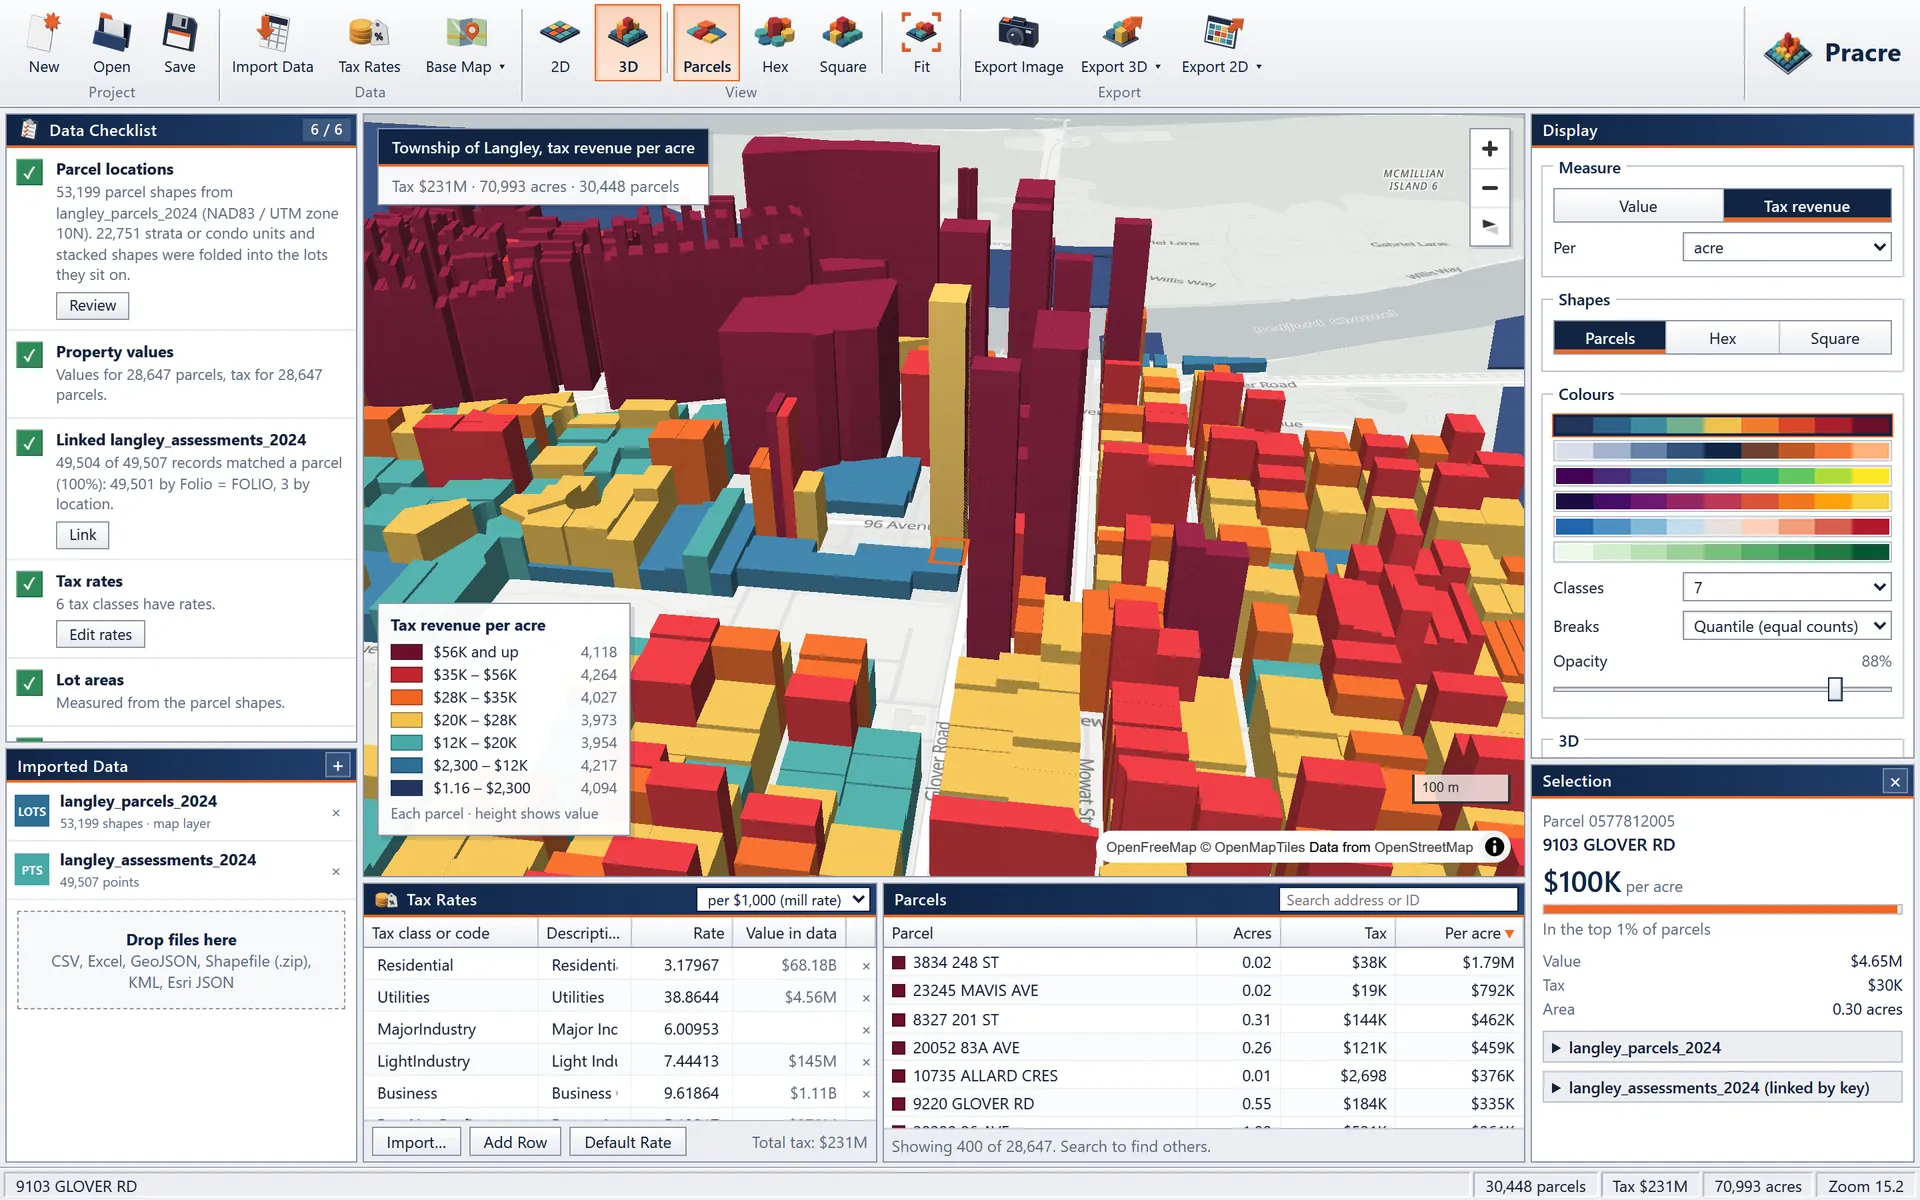Switch Measure to Value
The height and width of the screenshot is (1200, 1920).
click(1638, 206)
